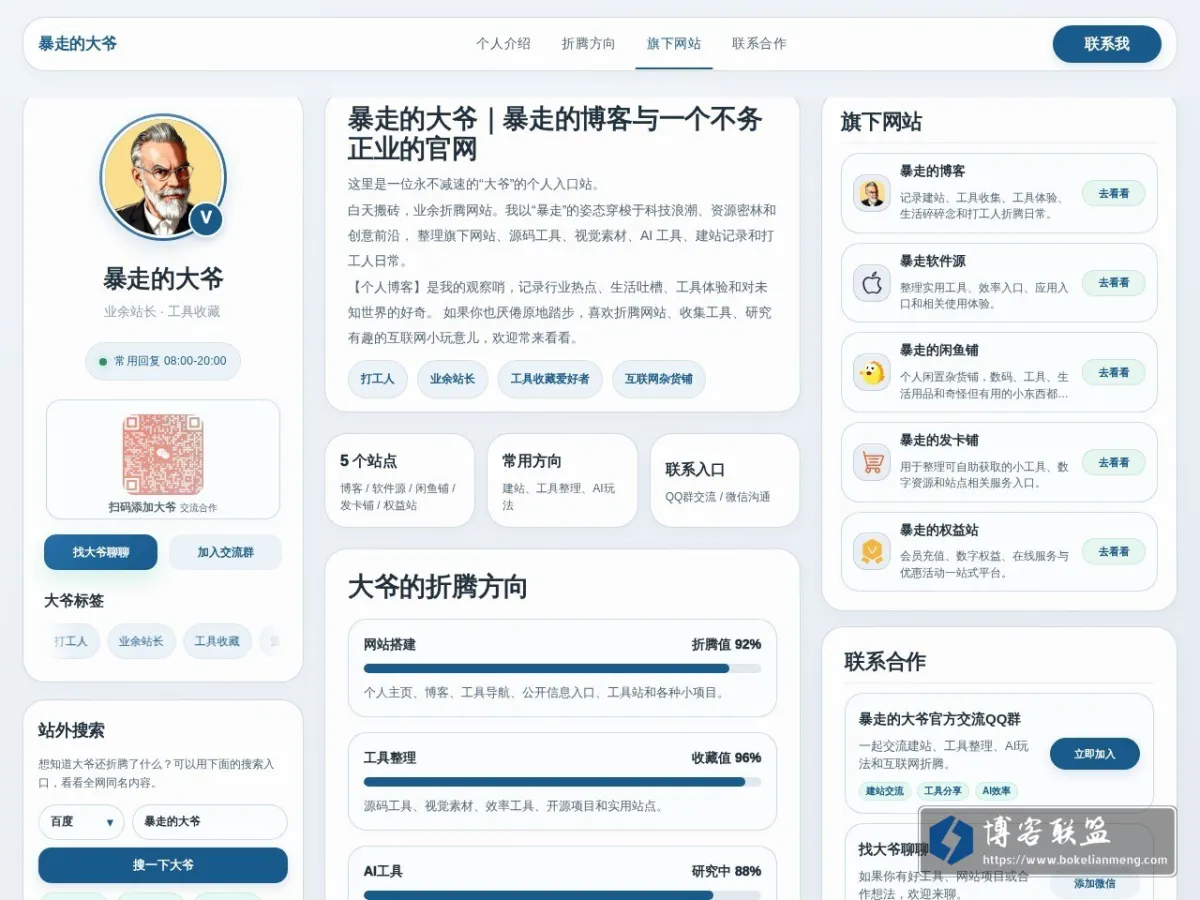
Task: Click the profile avatar portrait
Action: click(163, 177)
